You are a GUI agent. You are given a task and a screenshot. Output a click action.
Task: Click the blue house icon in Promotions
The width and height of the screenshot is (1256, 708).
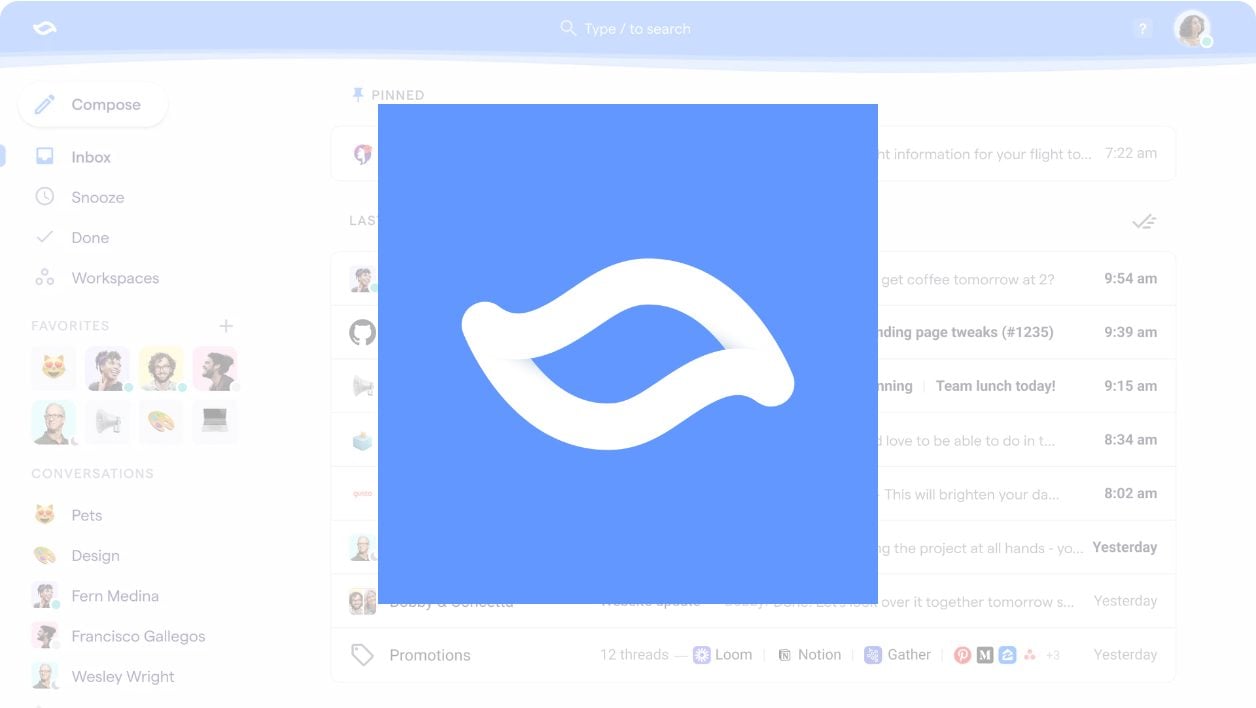[1007, 655]
